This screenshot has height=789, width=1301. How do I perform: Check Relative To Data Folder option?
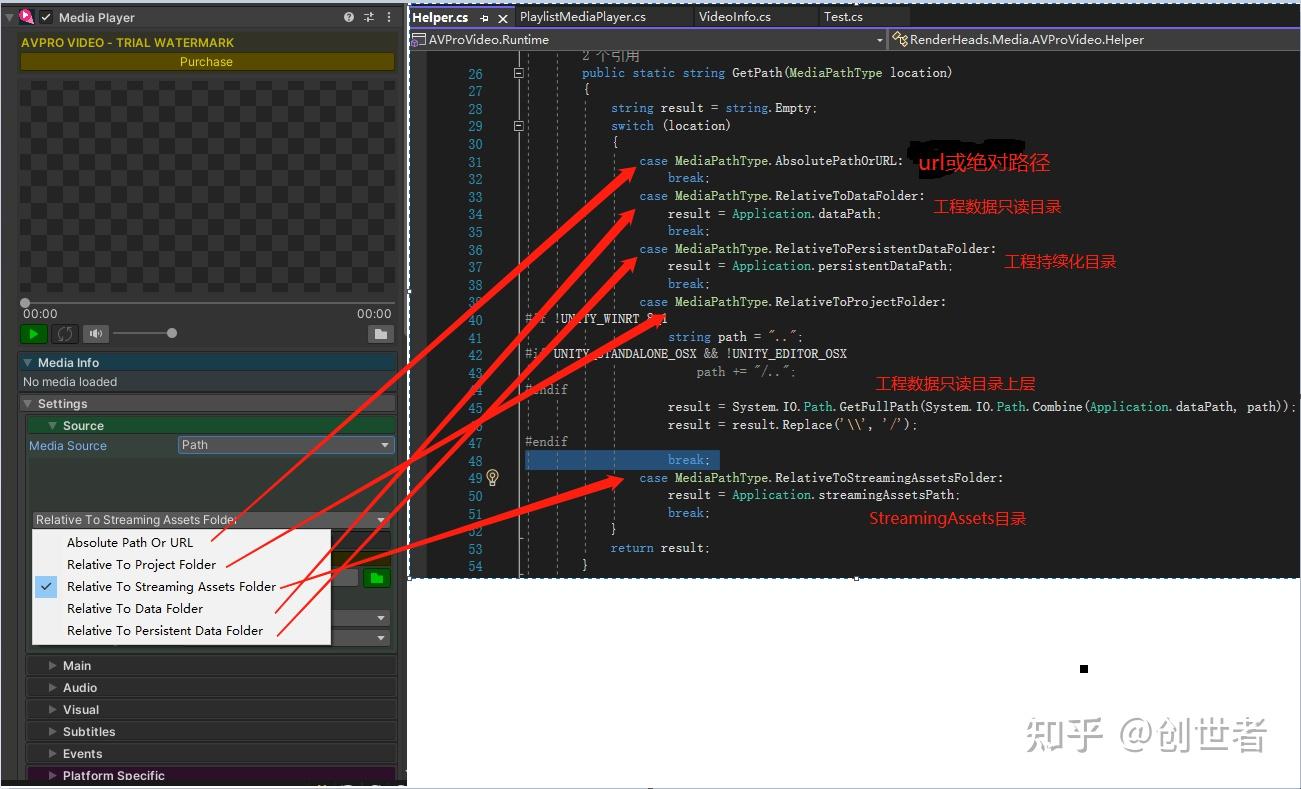click(134, 608)
